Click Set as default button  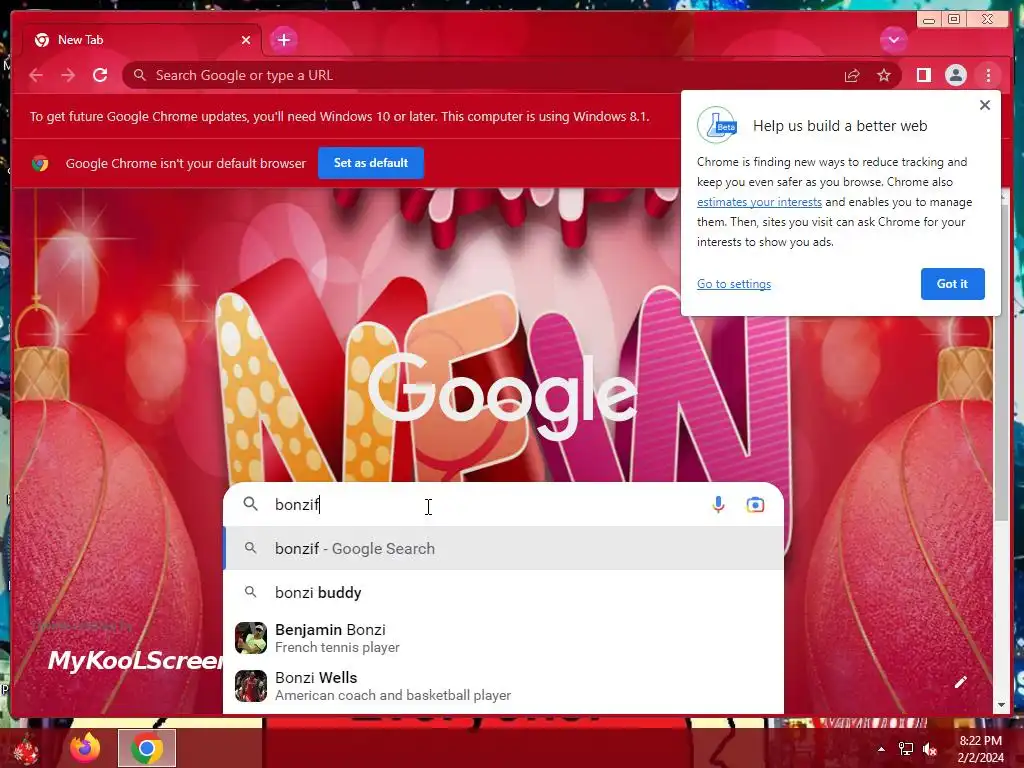coord(371,163)
